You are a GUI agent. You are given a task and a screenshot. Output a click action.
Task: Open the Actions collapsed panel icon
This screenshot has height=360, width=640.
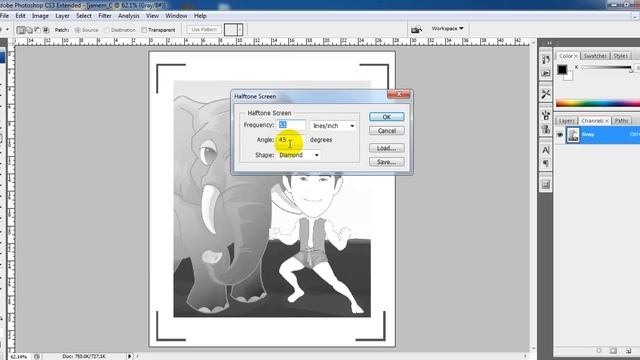(546, 73)
